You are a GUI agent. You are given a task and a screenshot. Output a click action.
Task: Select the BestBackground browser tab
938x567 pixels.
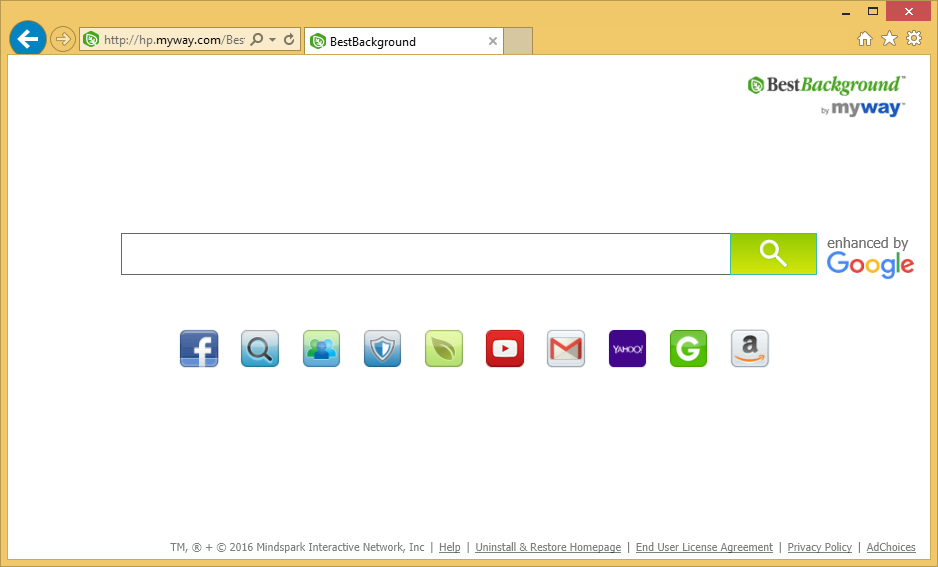coord(404,41)
